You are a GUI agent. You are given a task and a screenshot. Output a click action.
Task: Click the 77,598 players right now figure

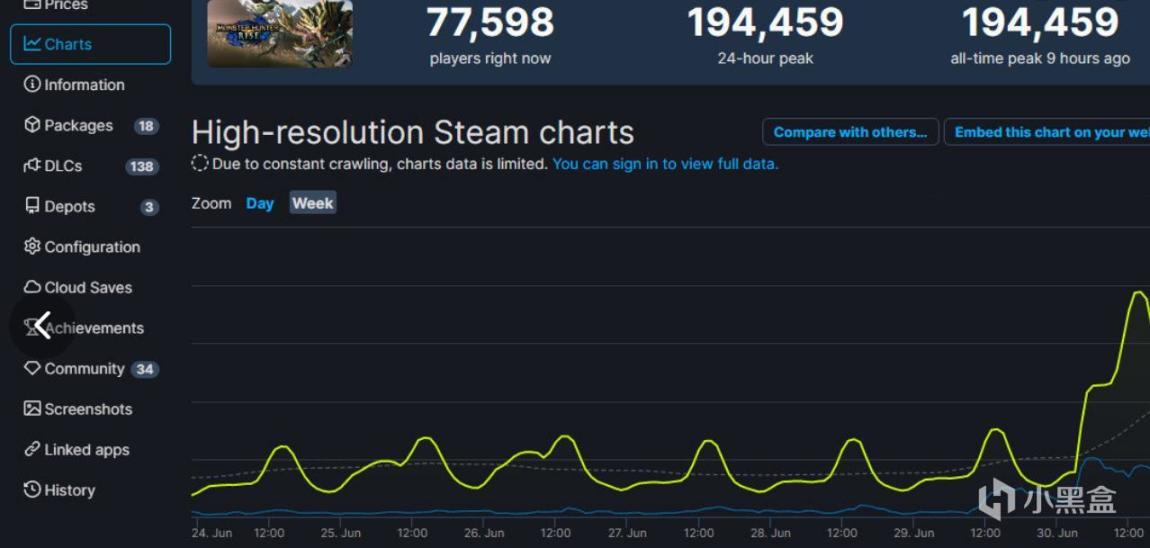tap(490, 23)
